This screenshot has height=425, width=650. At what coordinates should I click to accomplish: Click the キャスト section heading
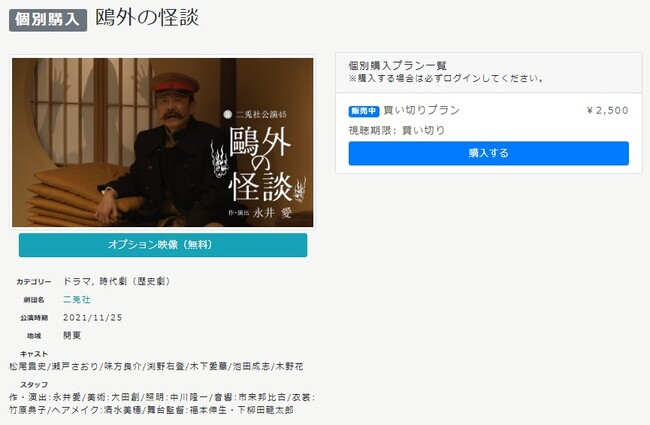click(x=34, y=354)
